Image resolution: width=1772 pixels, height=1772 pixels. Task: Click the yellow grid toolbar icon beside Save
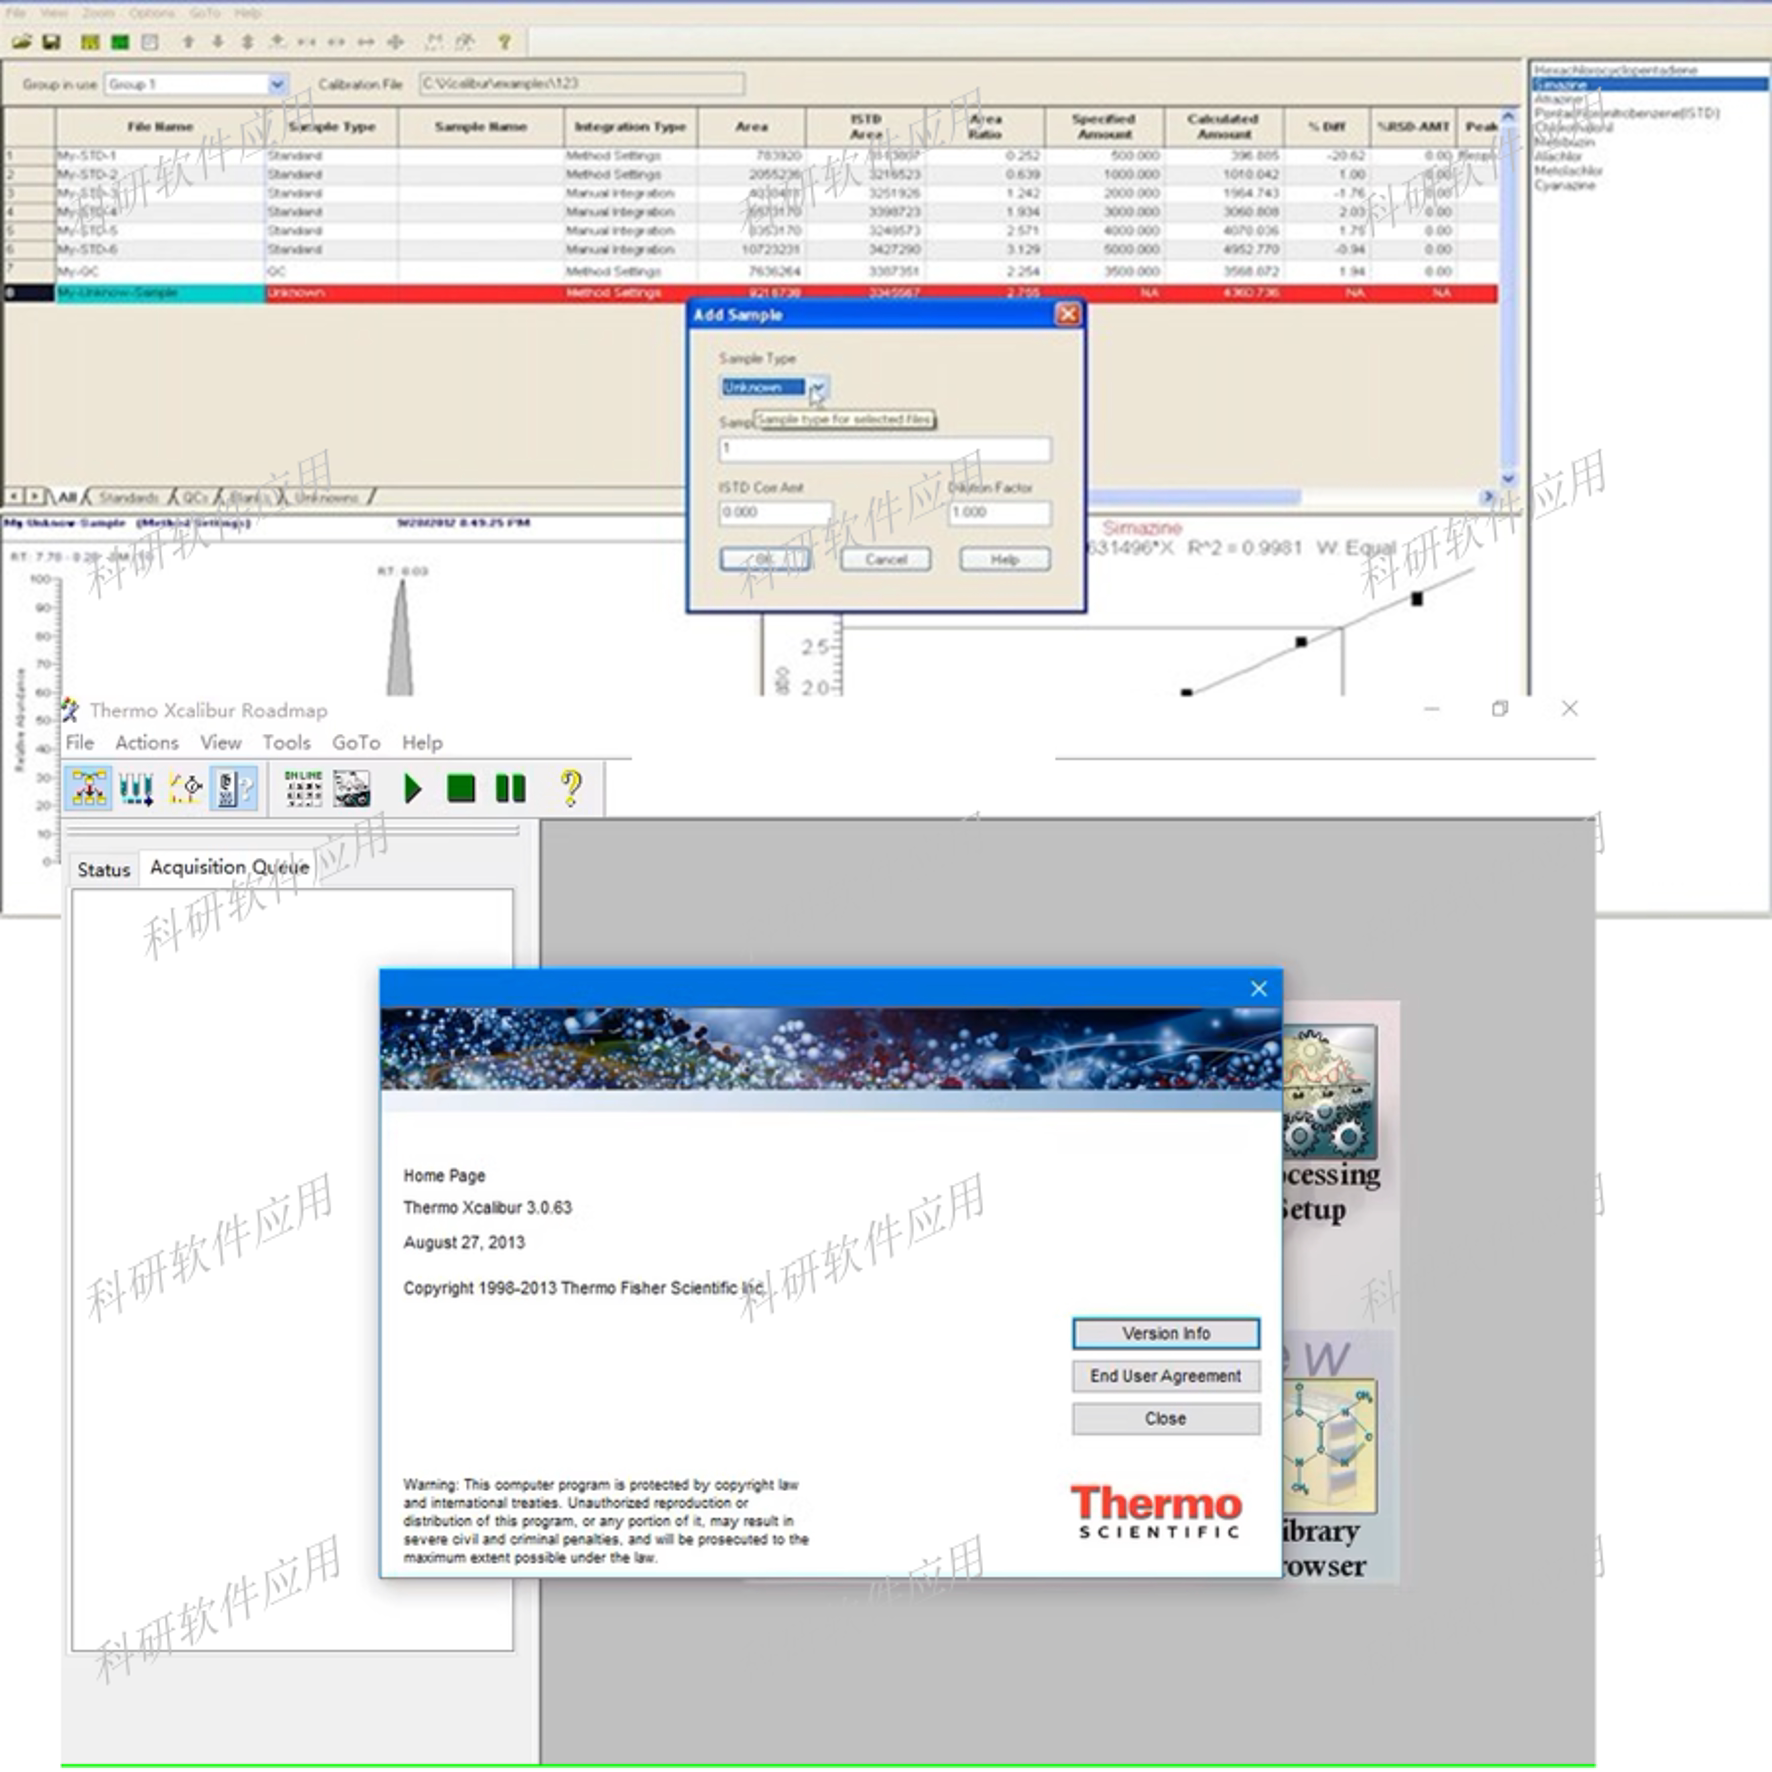[90, 42]
